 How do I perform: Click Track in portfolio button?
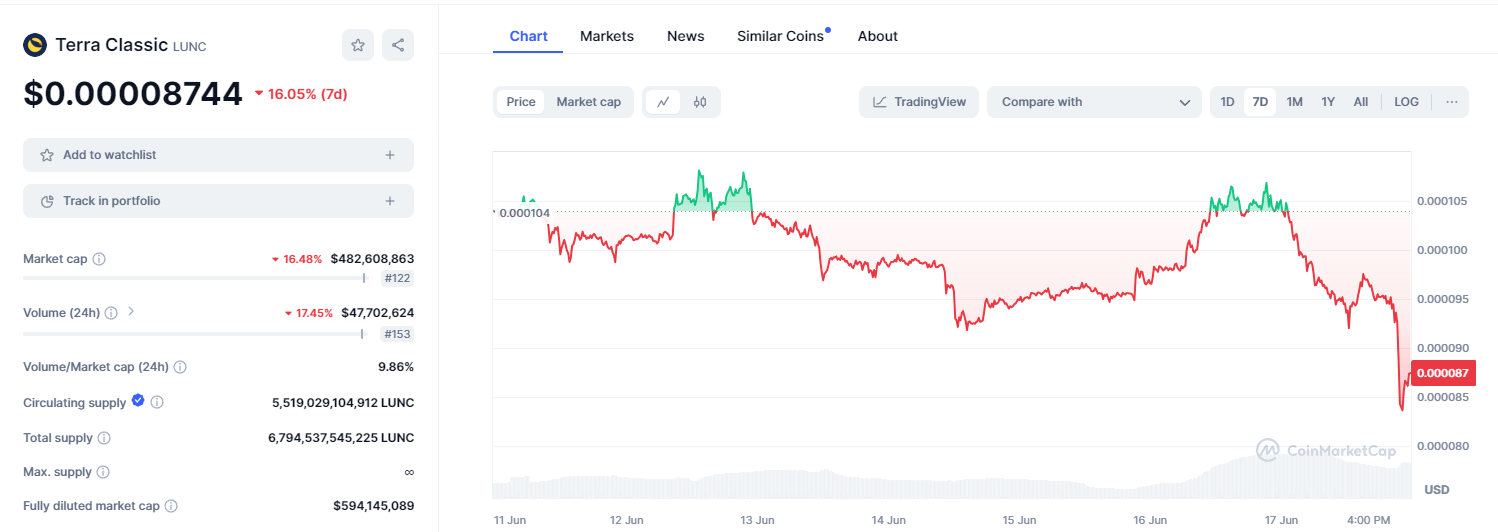(x=218, y=201)
